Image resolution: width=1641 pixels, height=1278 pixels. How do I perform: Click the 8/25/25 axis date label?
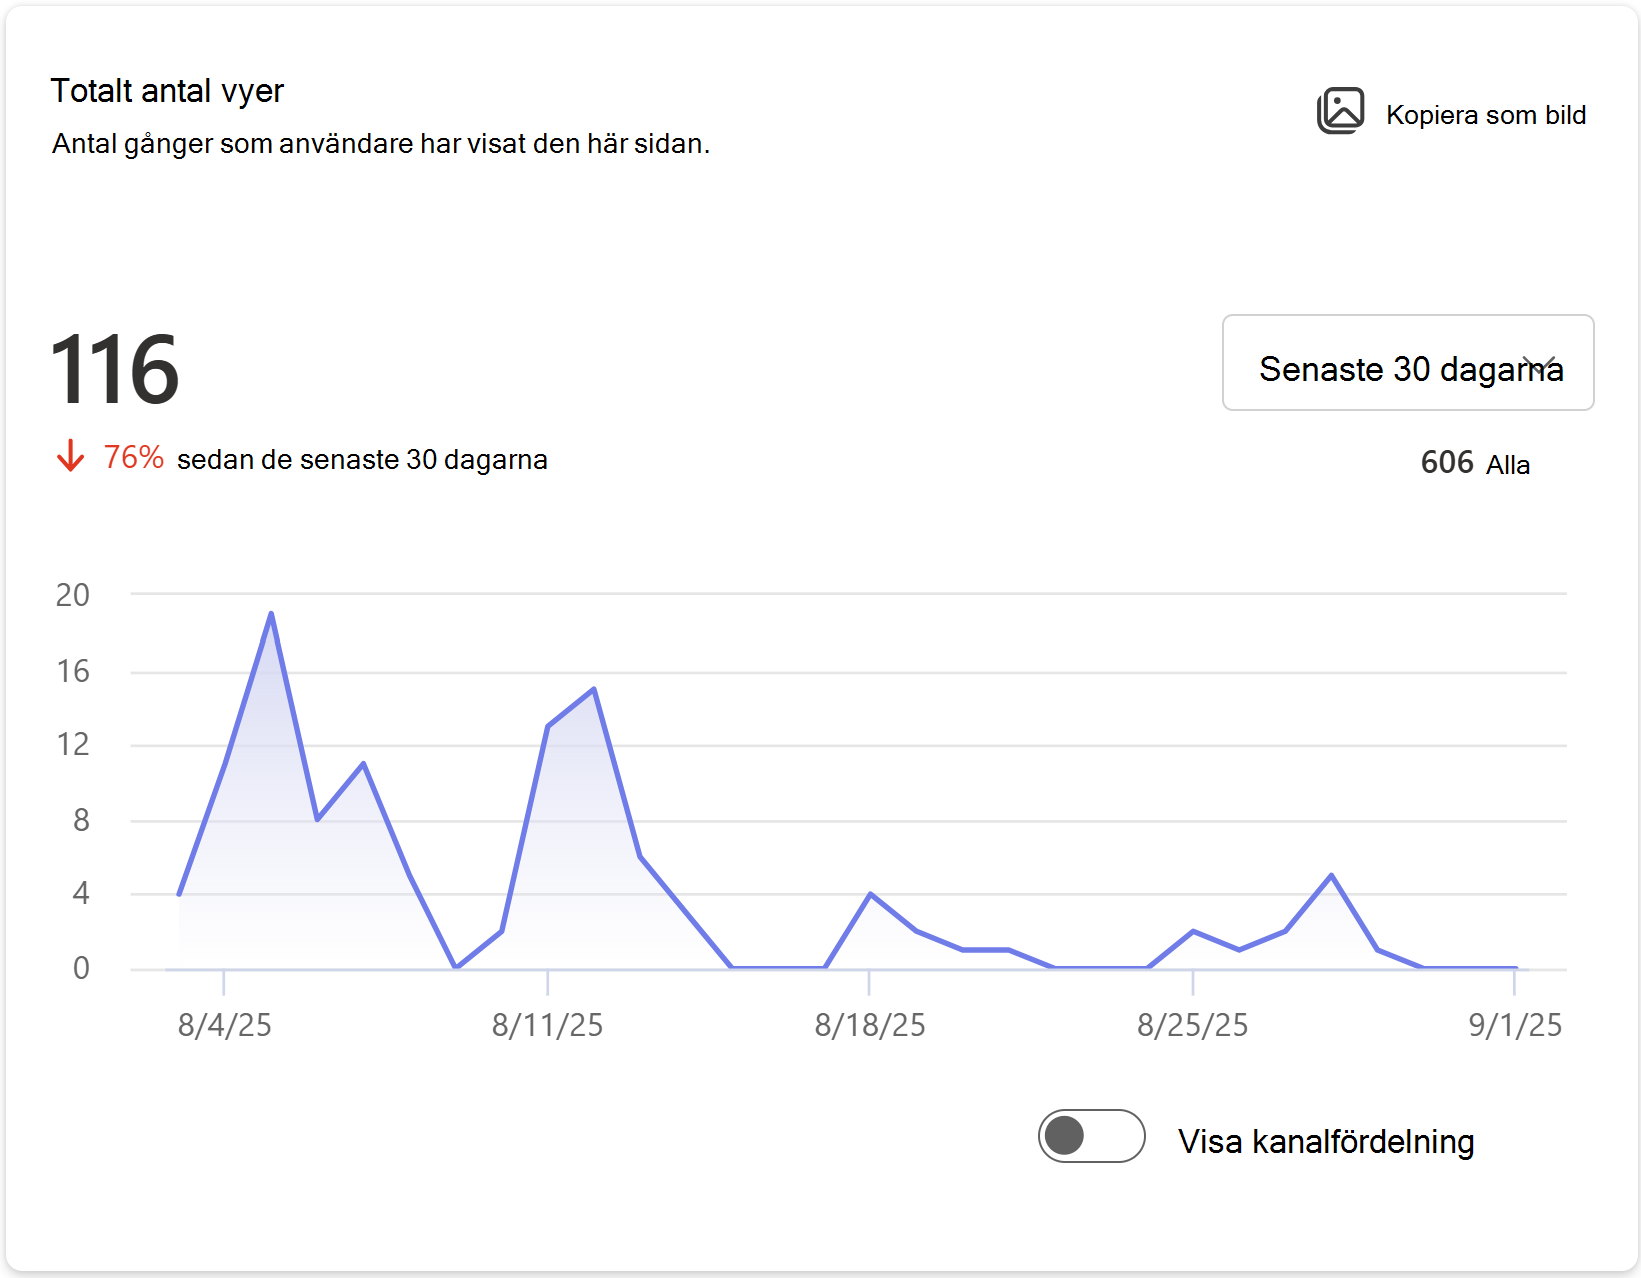click(x=1192, y=1025)
